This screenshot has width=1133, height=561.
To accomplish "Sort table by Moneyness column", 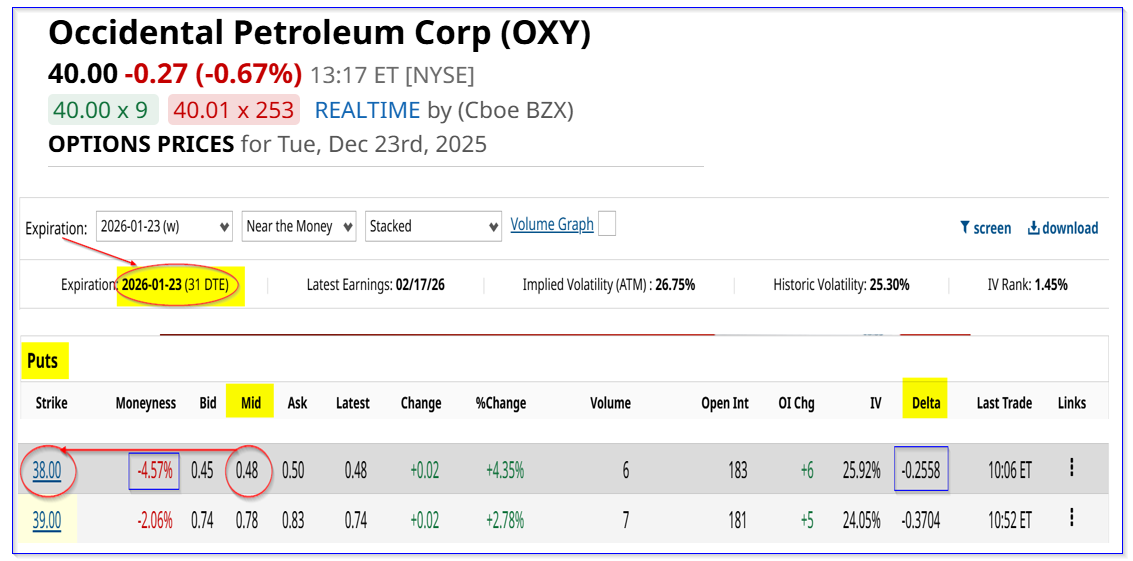I will (145, 403).
